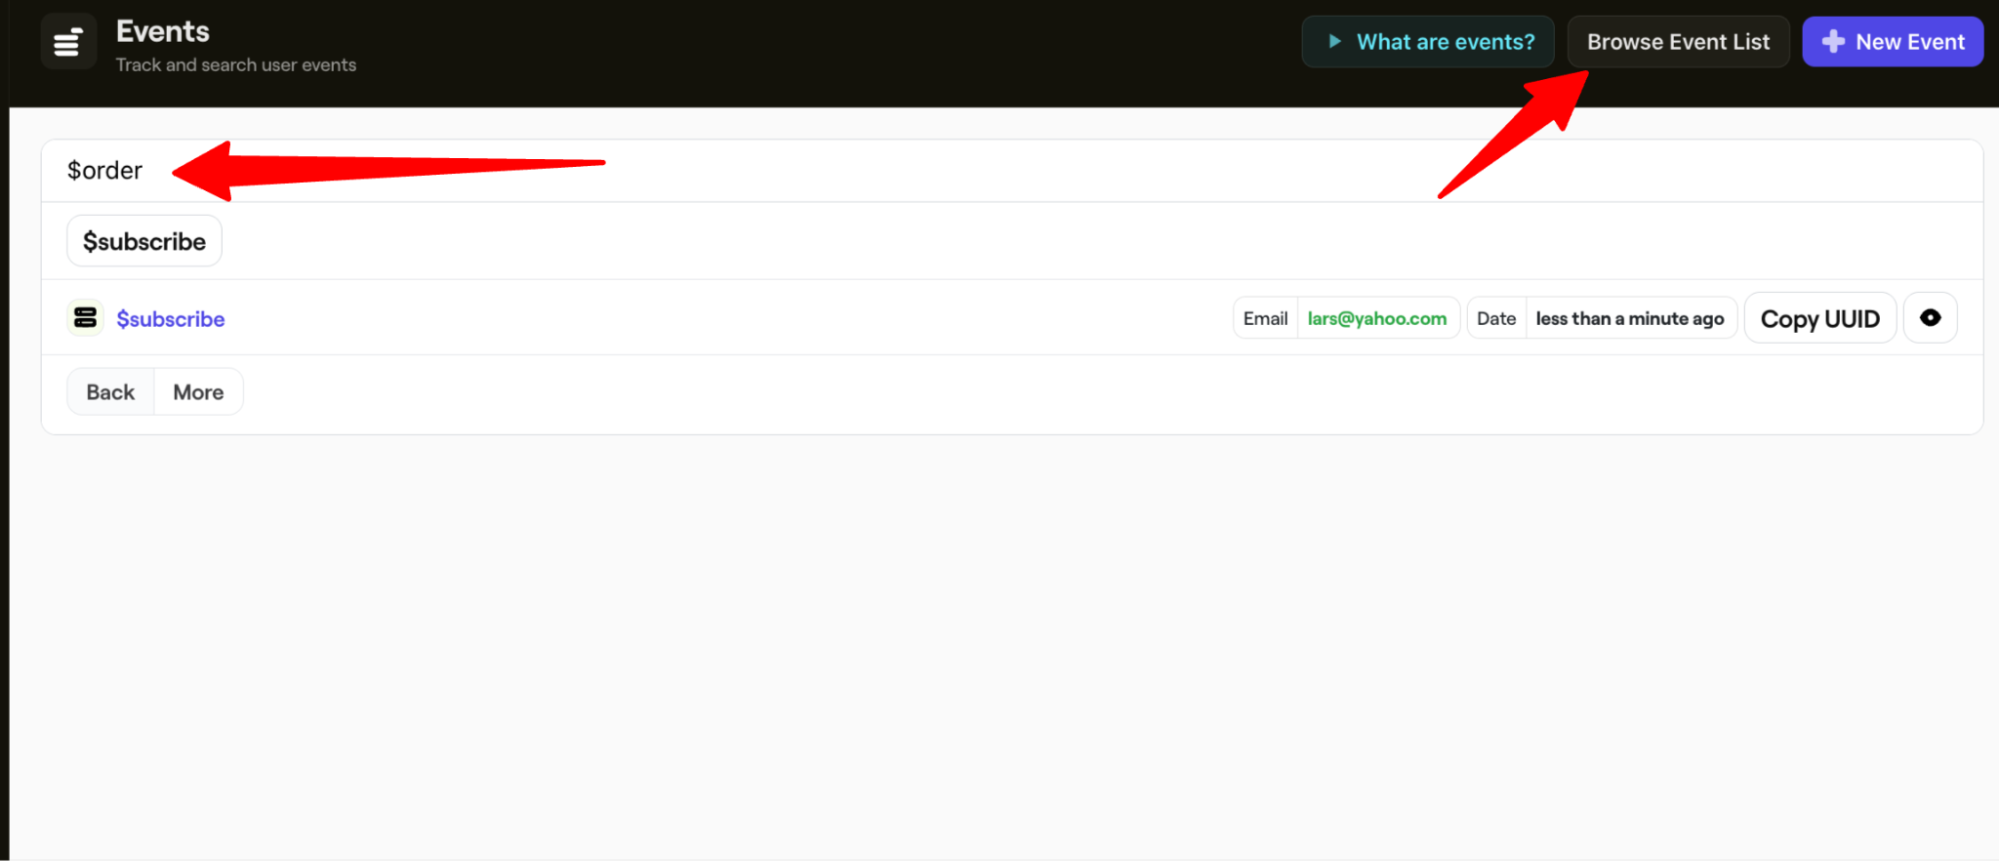Click the Date label tag
This screenshot has height=861, width=1999.
point(1495,319)
